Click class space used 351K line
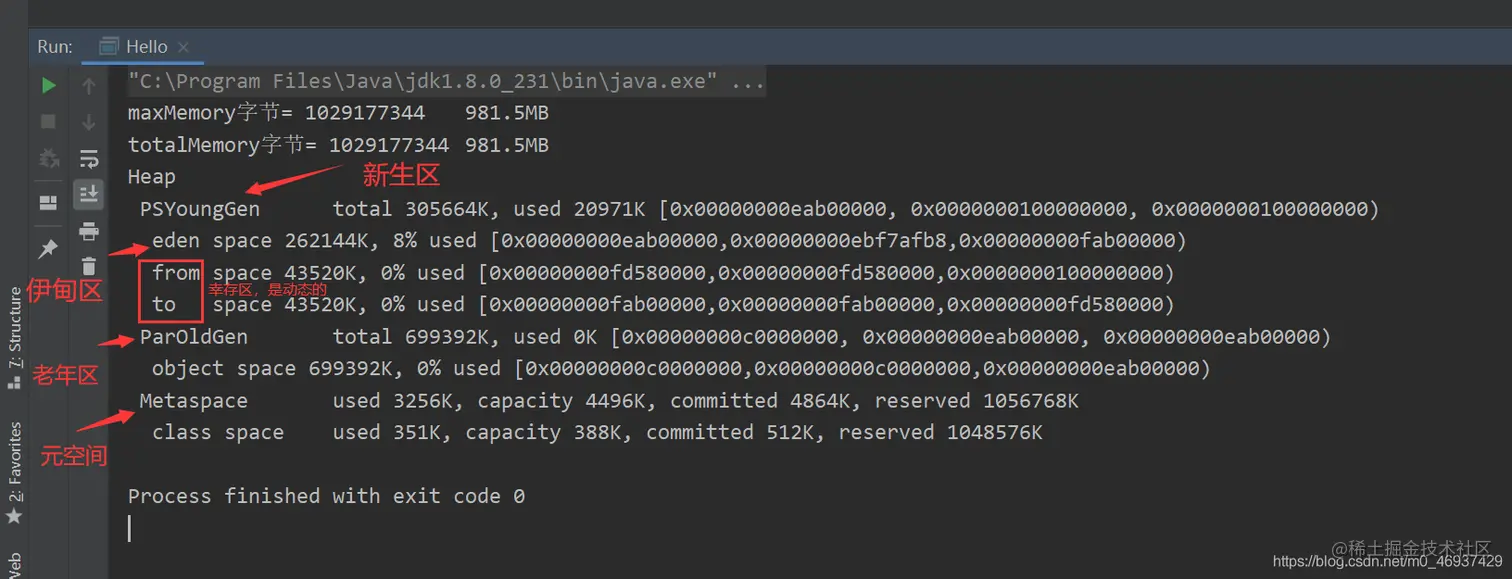 (x=597, y=433)
